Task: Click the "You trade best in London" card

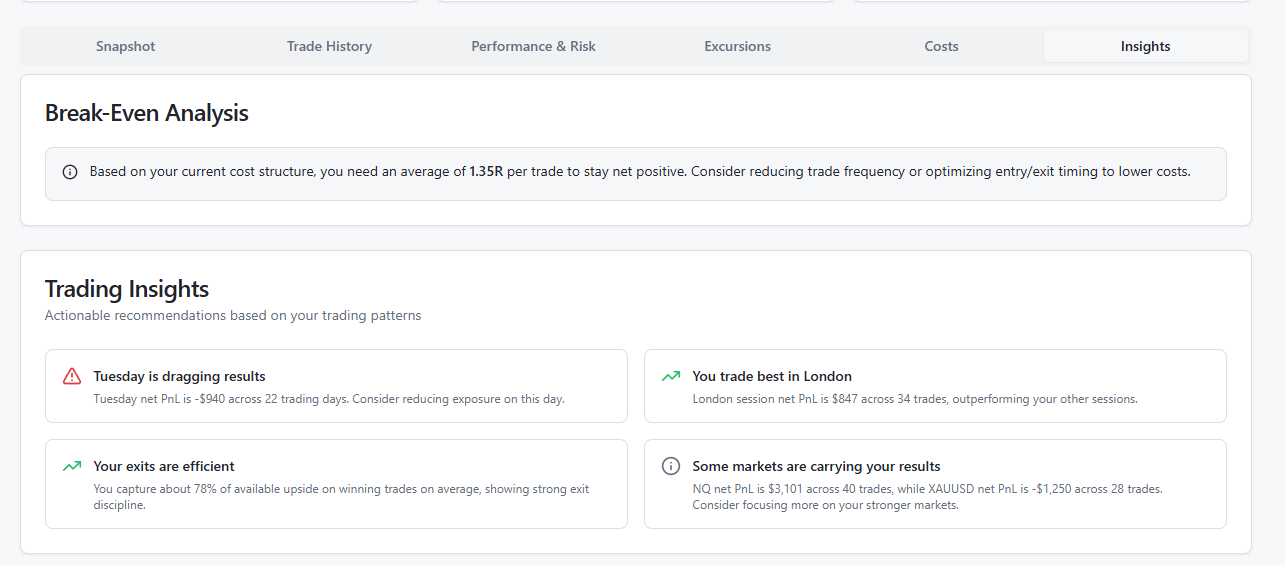Action: pyautogui.click(x=935, y=386)
